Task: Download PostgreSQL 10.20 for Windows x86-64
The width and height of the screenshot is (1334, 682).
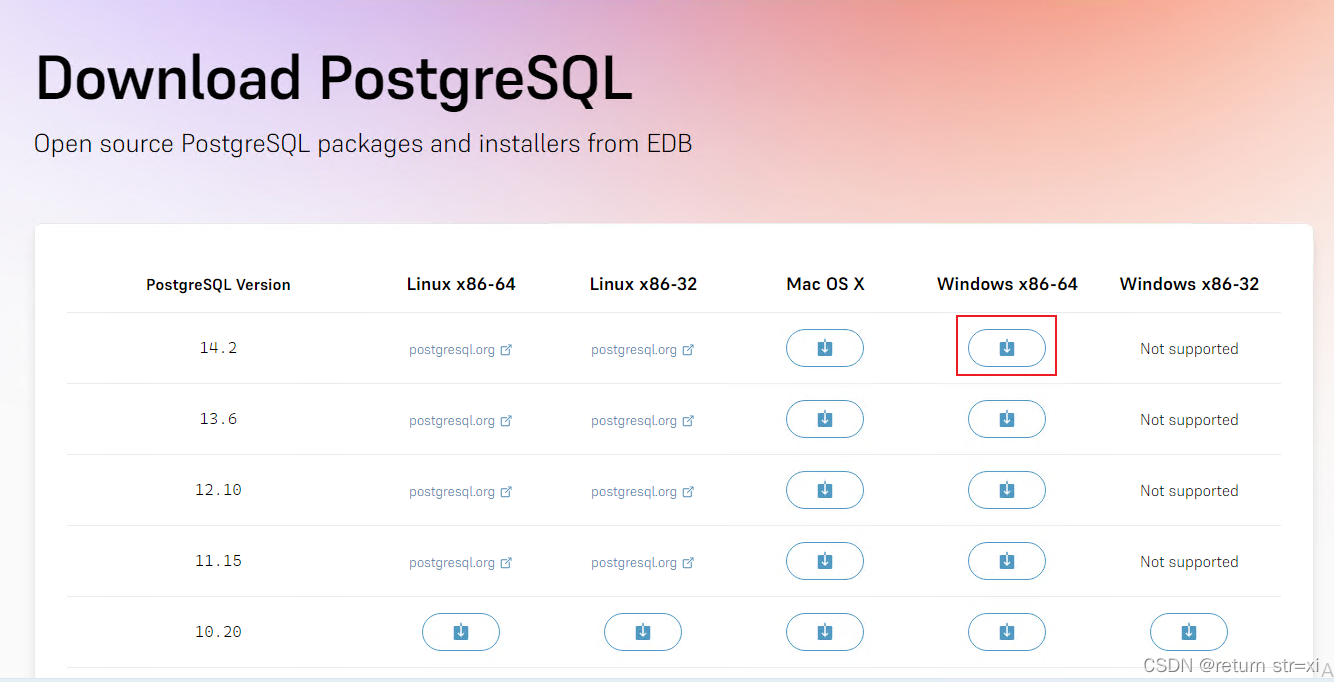Action: tap(1007, 632)
